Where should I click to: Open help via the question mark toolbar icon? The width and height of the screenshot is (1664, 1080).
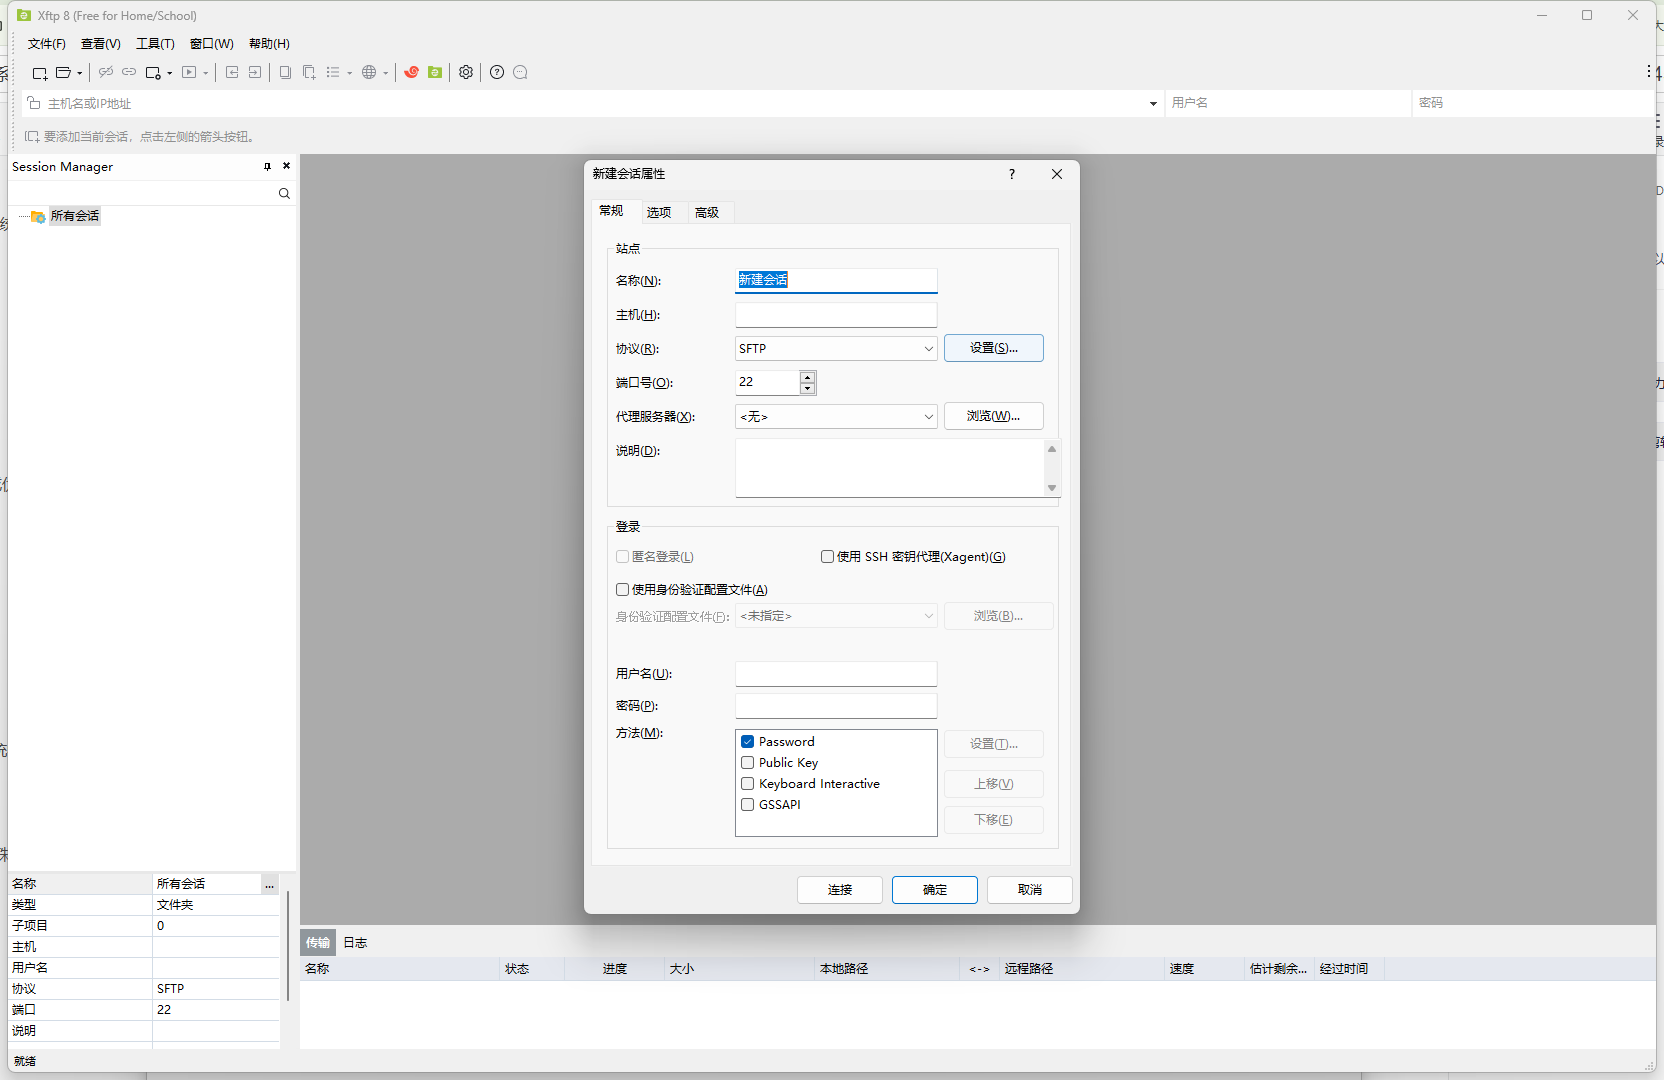[497, 72]
